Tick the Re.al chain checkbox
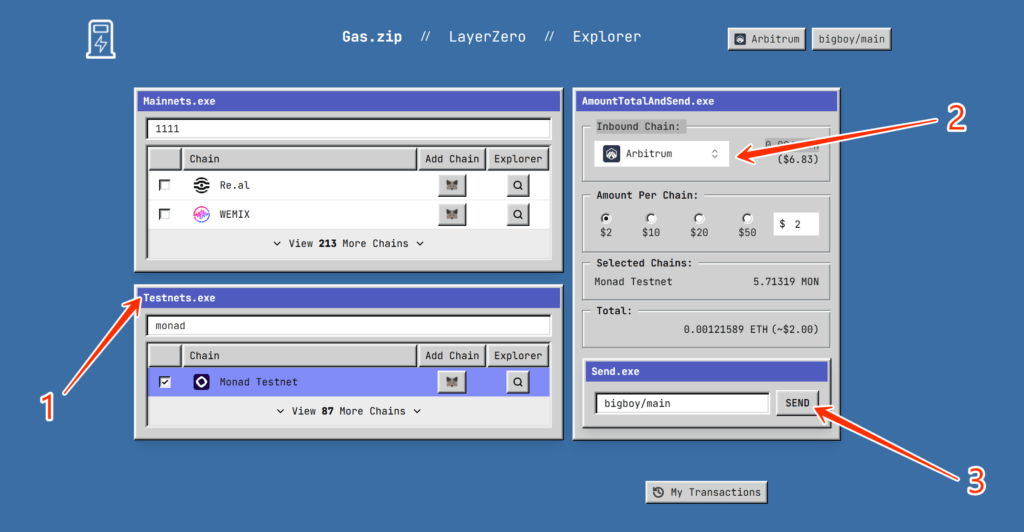The width and height of the screenshot is (1024, 532). 165,185
